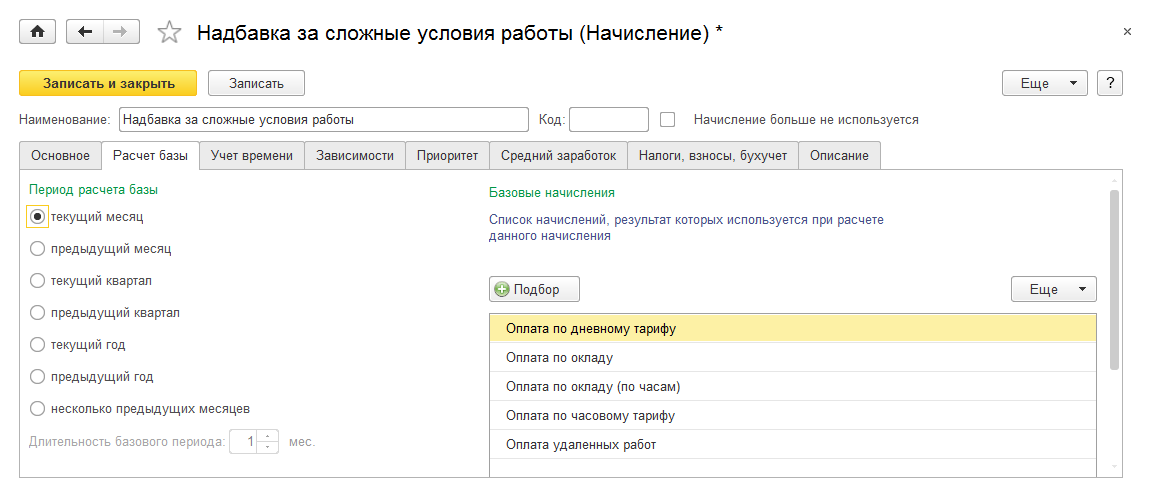Expand the top Еще dropdown menu
The height and width of the screenshot is (492, 1149).
tap(1044, 83)
